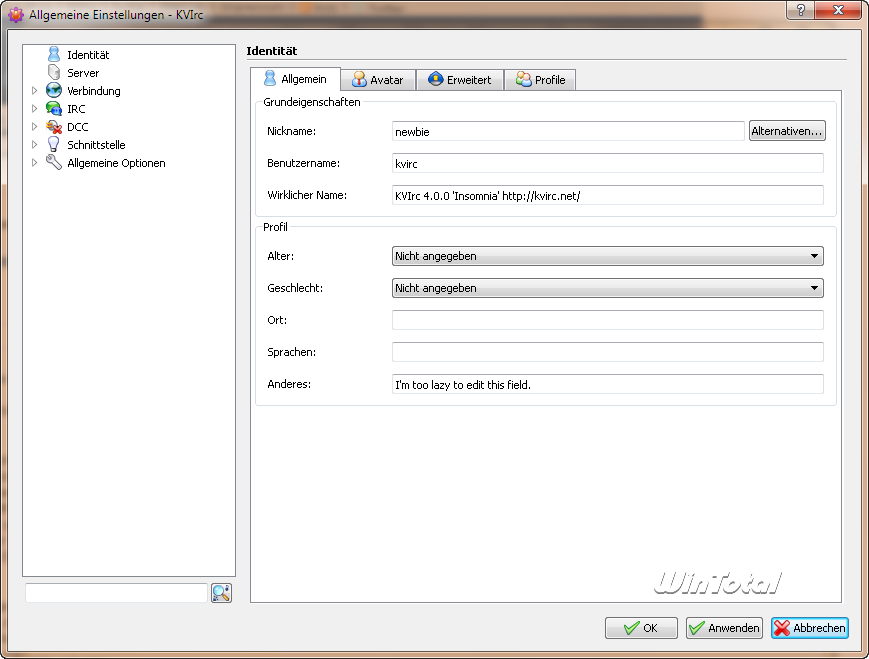Expand the IRC tree node
Screen dimensions: 869x659
(34, 109)
